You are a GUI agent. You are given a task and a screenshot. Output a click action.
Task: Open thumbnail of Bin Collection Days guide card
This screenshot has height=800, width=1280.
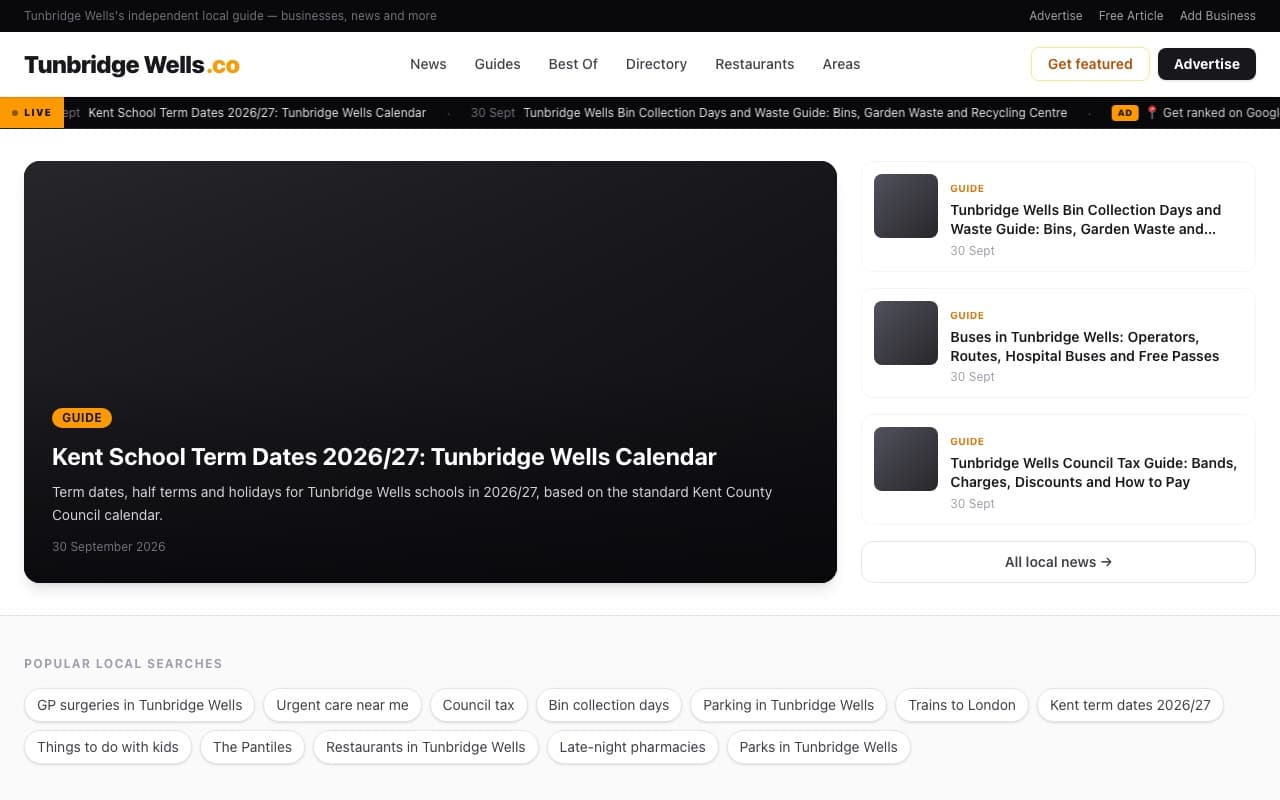pyautogui.click(x=906, y=206)
